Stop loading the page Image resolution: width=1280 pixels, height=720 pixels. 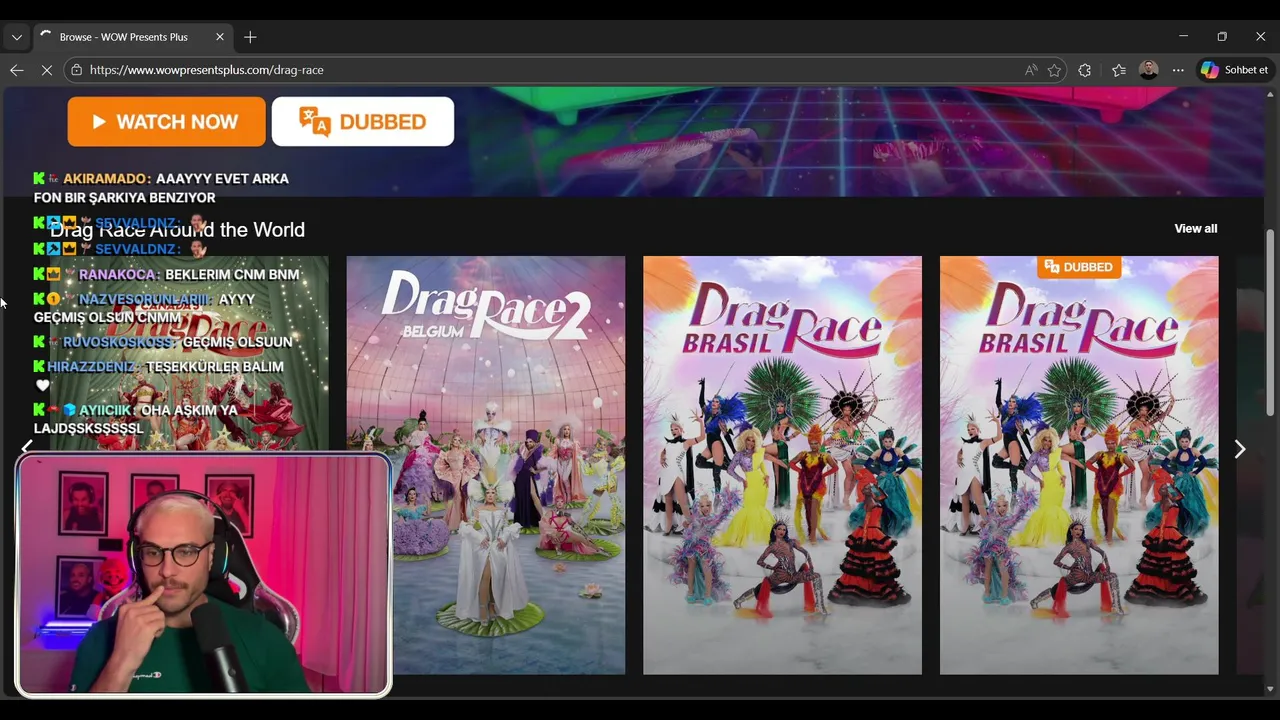[x=47, y=70]
